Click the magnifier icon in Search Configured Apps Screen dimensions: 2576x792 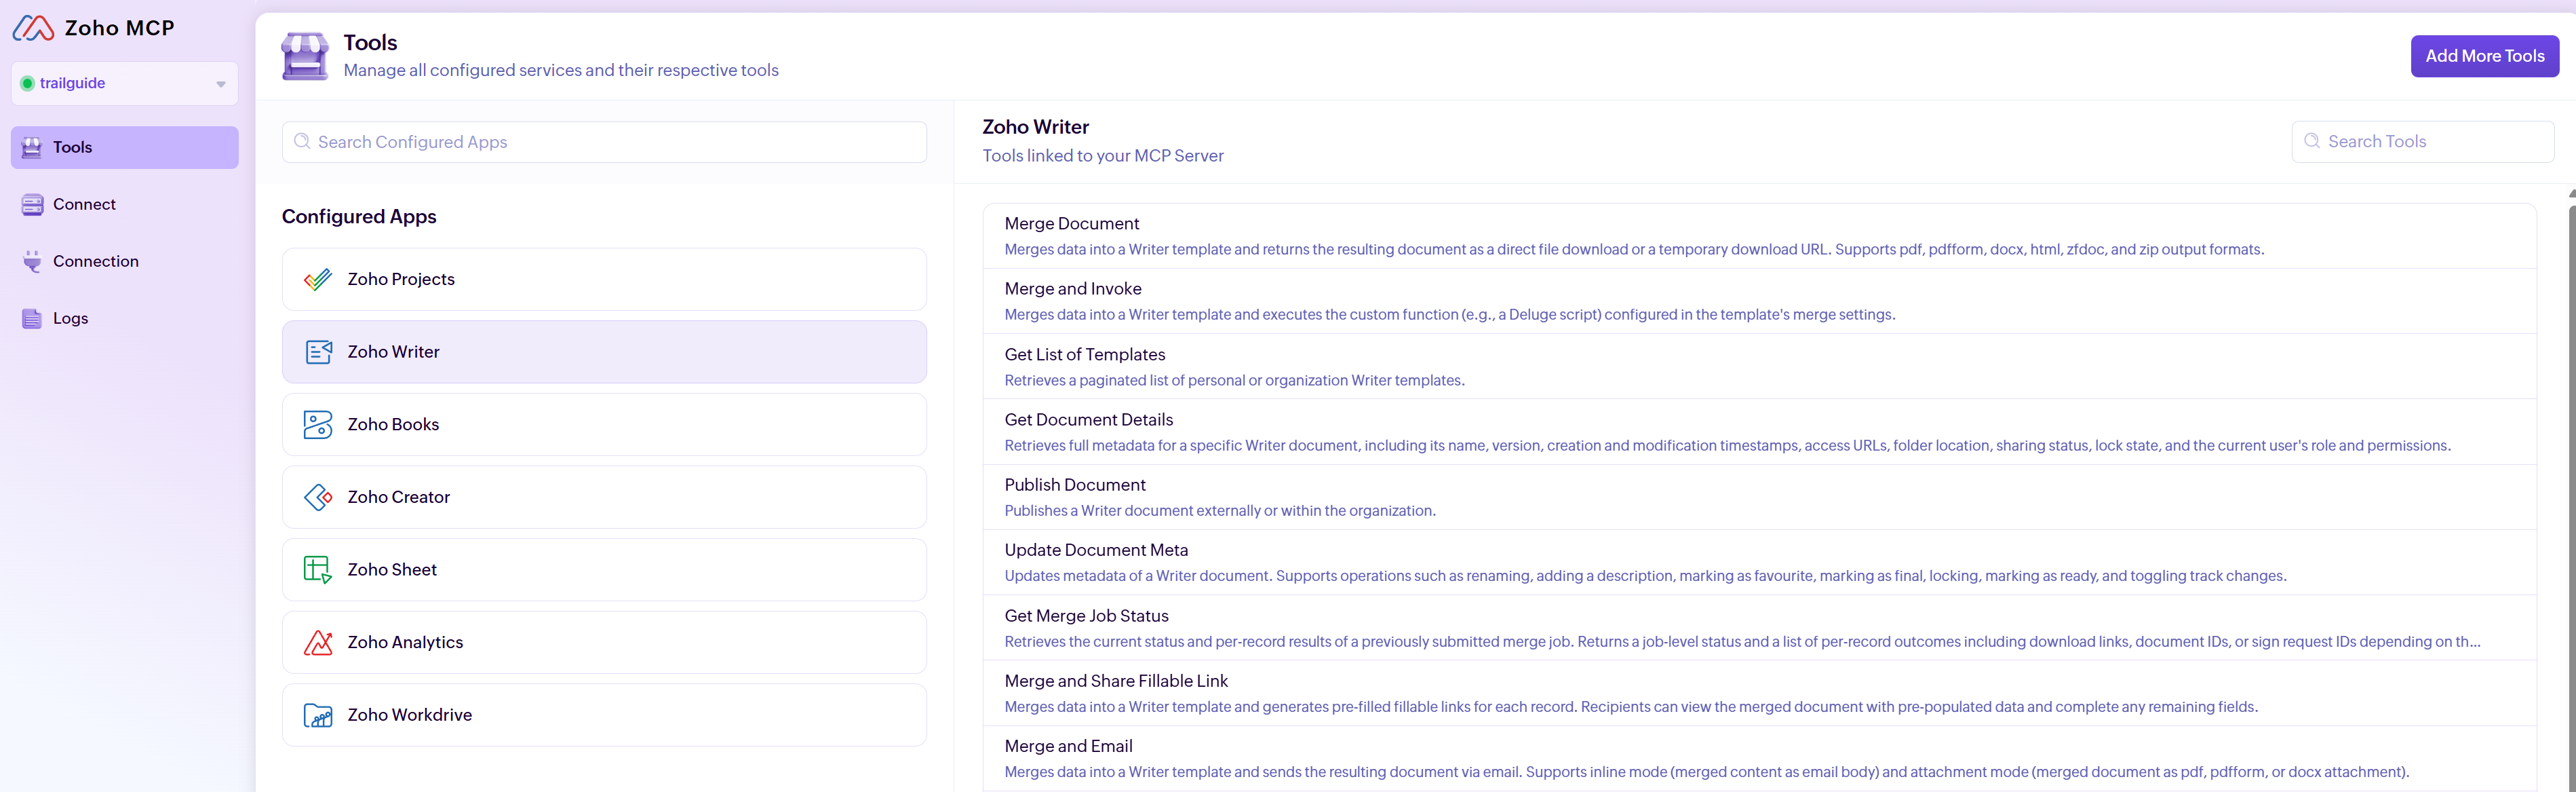click(x=302, y=142)
